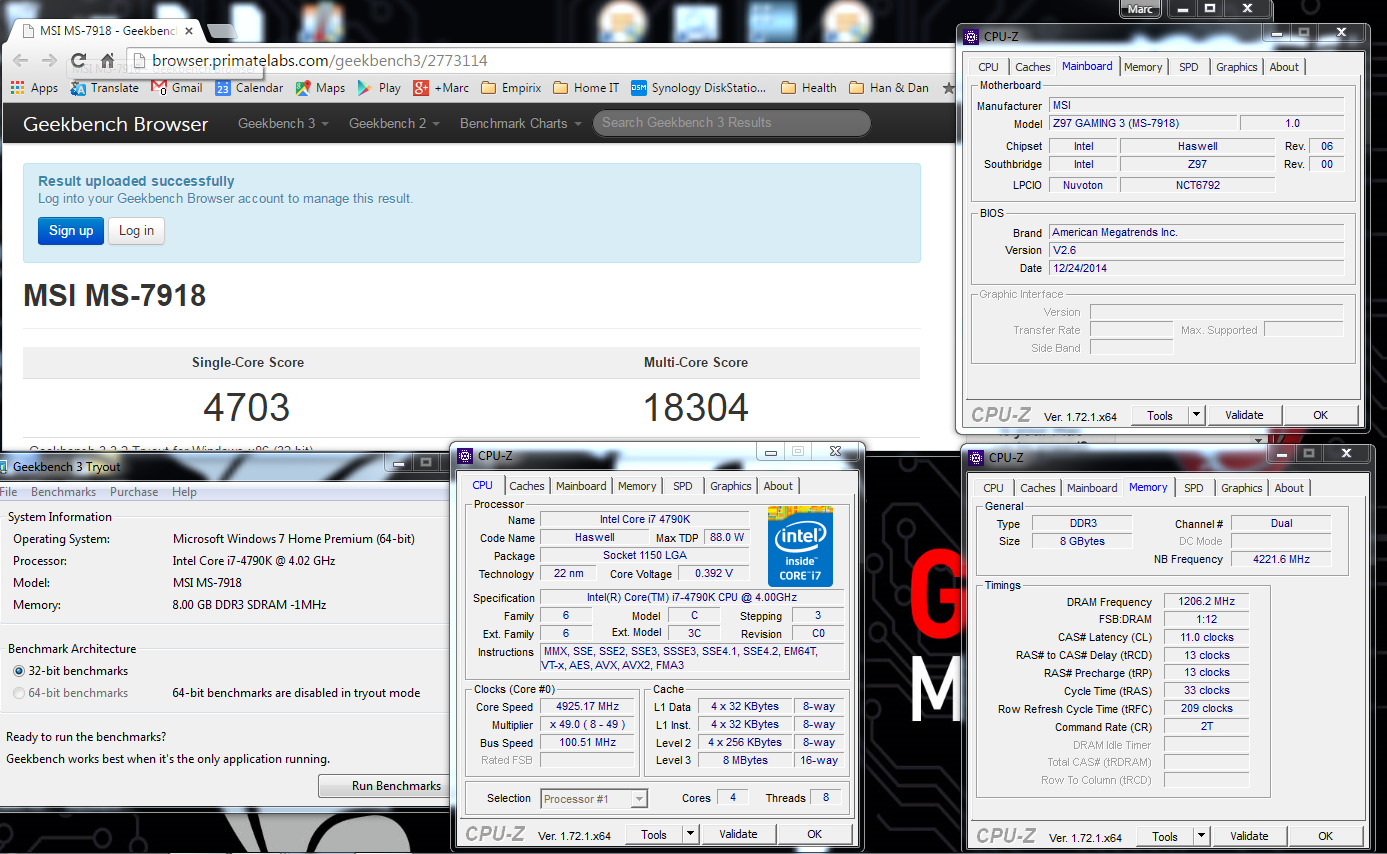Switch to About tab in the Memory window
The height and width of the screenshot is (854, 1387).
point(1289,488)
